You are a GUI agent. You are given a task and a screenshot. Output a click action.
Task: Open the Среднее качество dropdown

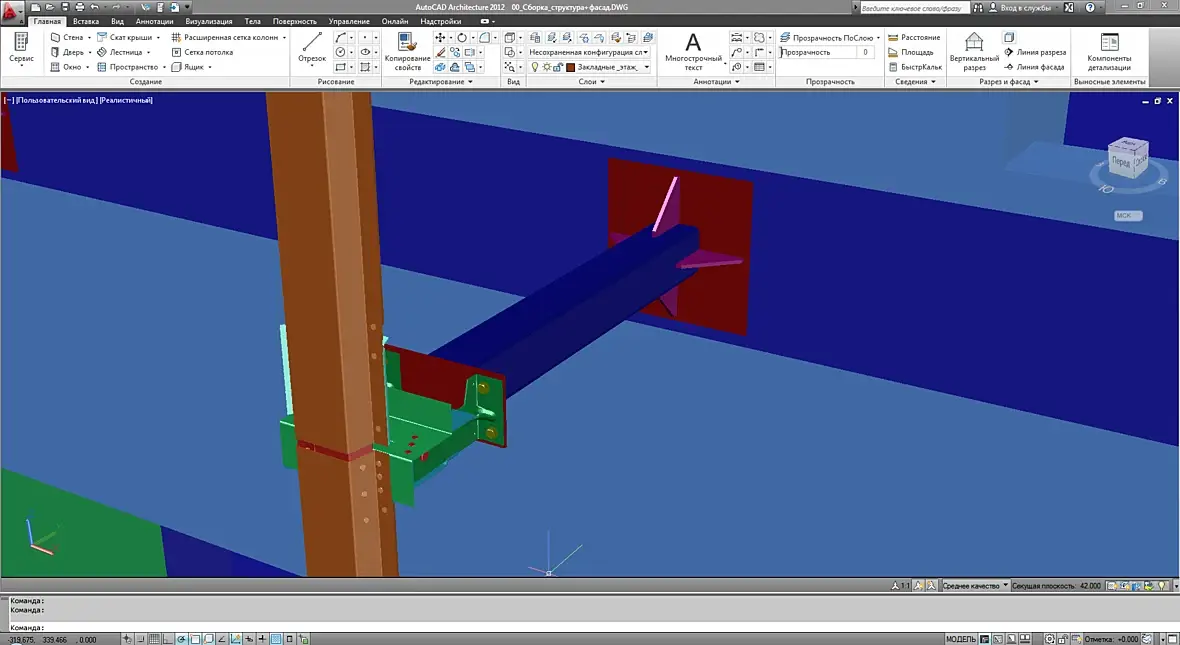click(x=975, y=586)
